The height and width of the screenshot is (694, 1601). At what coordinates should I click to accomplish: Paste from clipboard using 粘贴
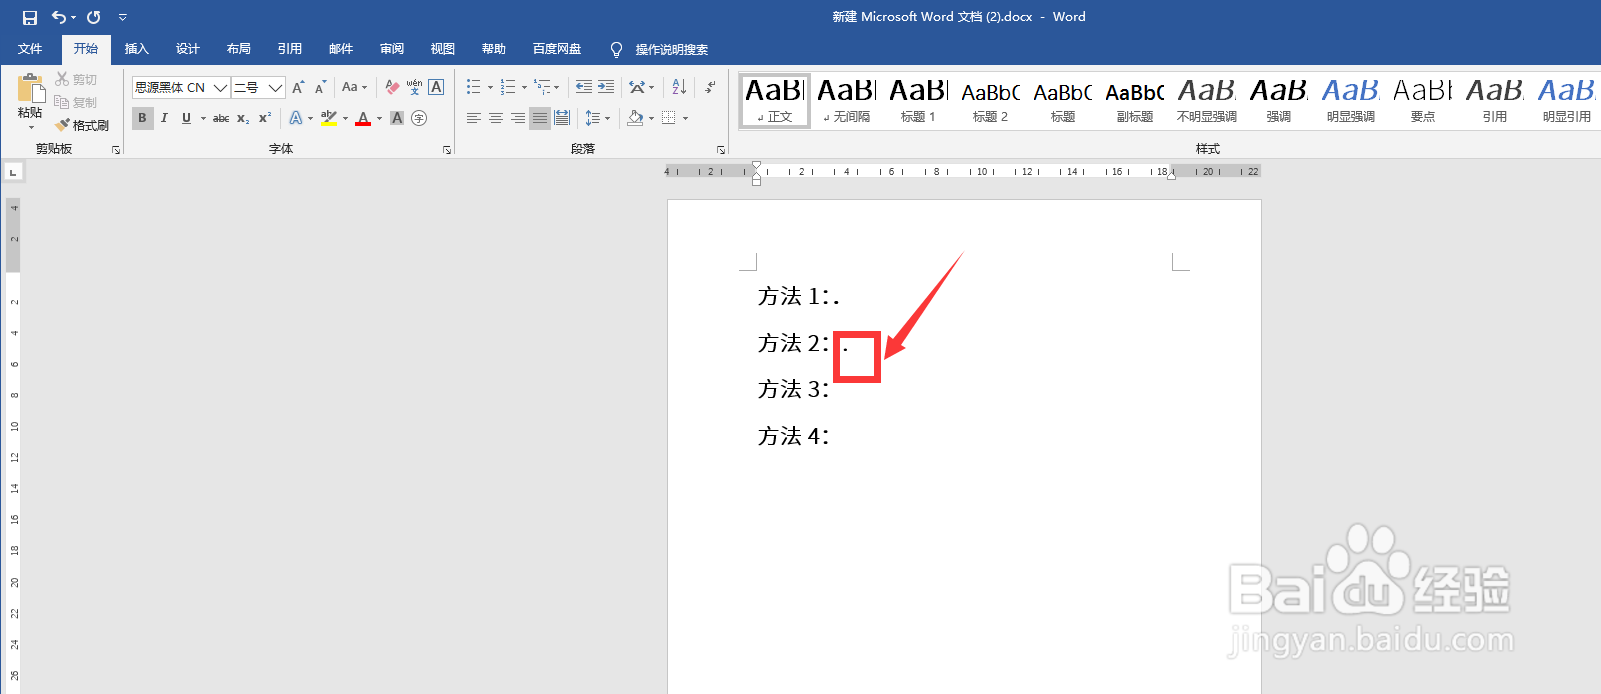(30, 101)
